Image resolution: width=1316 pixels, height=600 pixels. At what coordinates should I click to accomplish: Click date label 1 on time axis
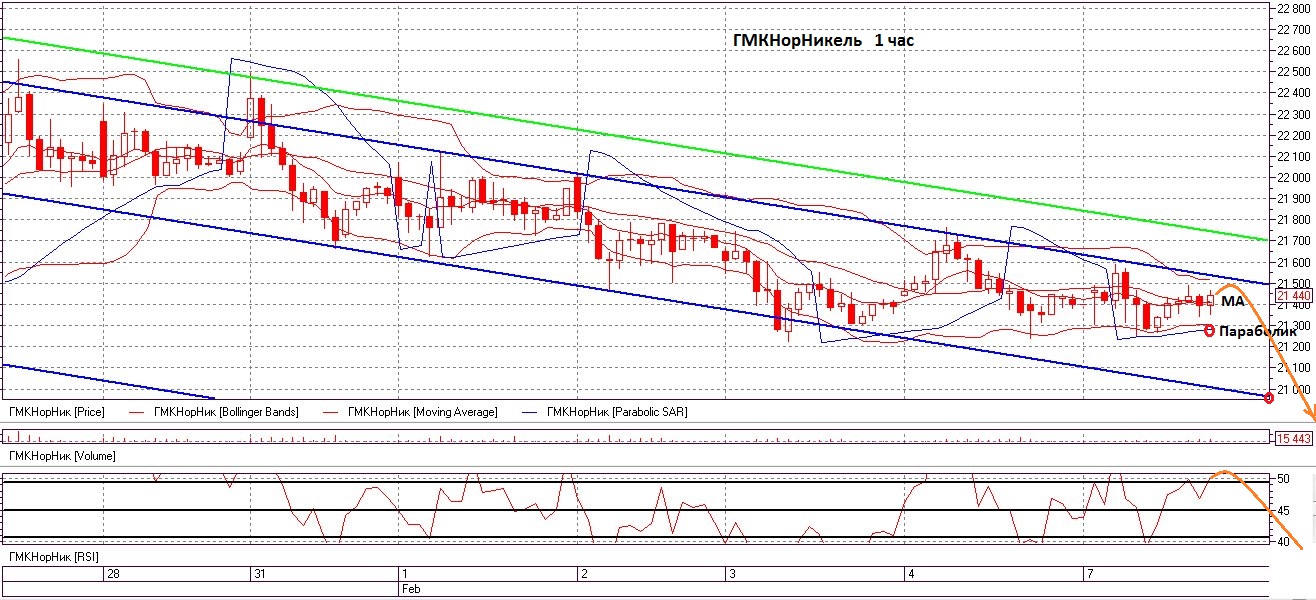403,574
